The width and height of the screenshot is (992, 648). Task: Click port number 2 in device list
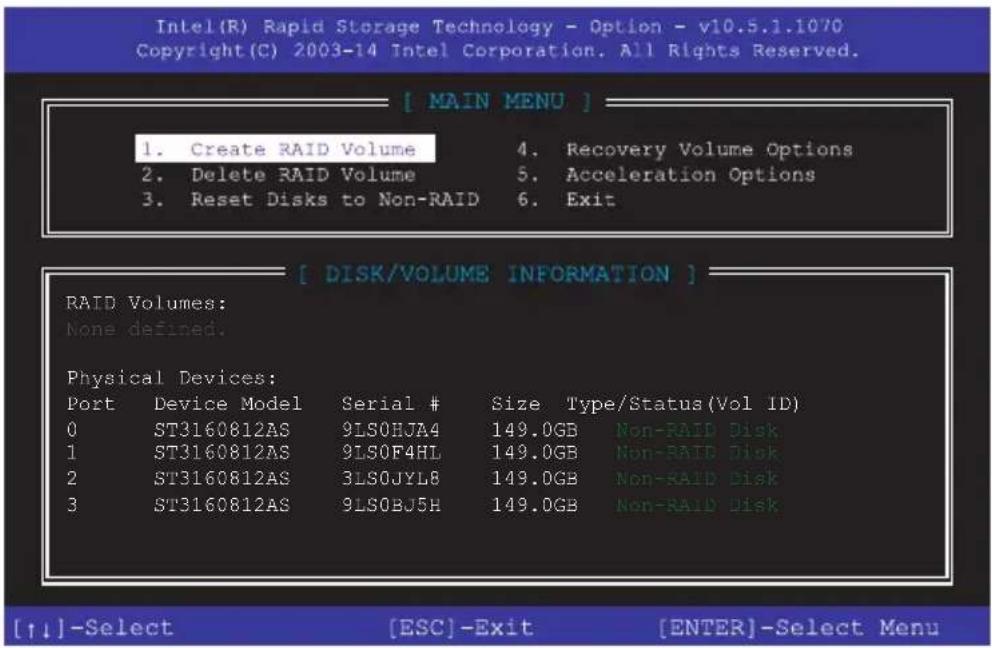(72, 478)
